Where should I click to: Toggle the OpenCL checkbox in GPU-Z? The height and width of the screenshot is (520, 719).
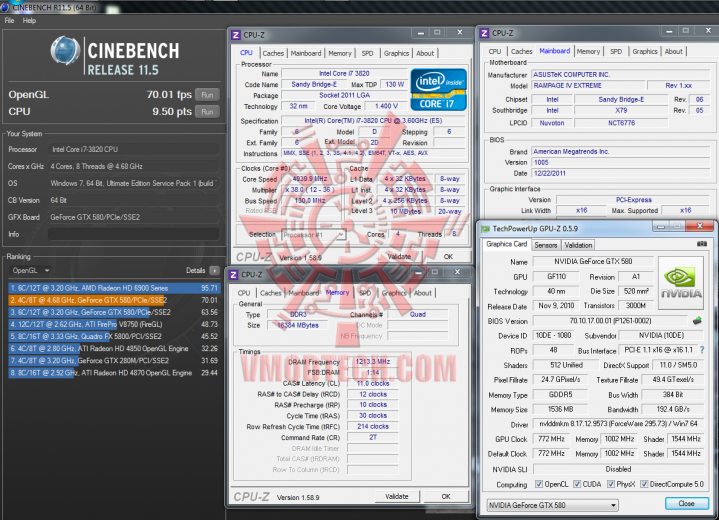(x=539, y=484)
